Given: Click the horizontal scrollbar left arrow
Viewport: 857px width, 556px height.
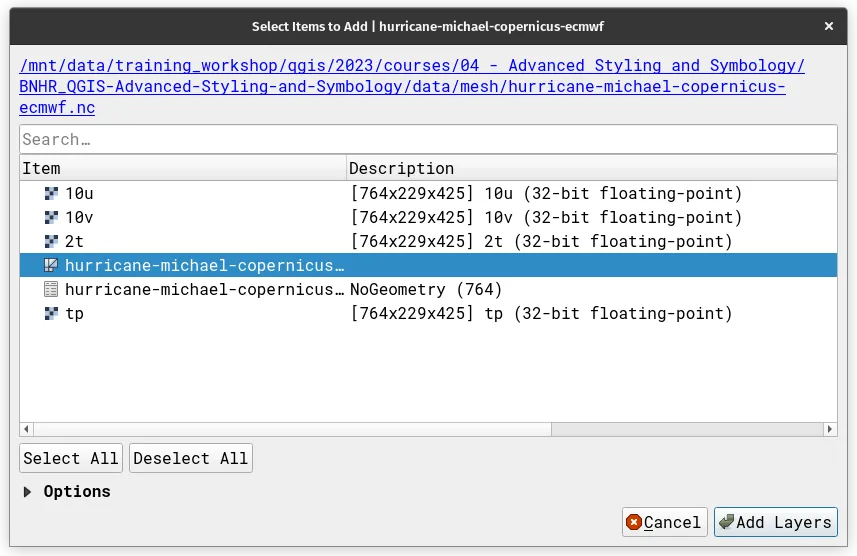Looking at the screenshot, I should pyautogui.click(x=26, y=429).
